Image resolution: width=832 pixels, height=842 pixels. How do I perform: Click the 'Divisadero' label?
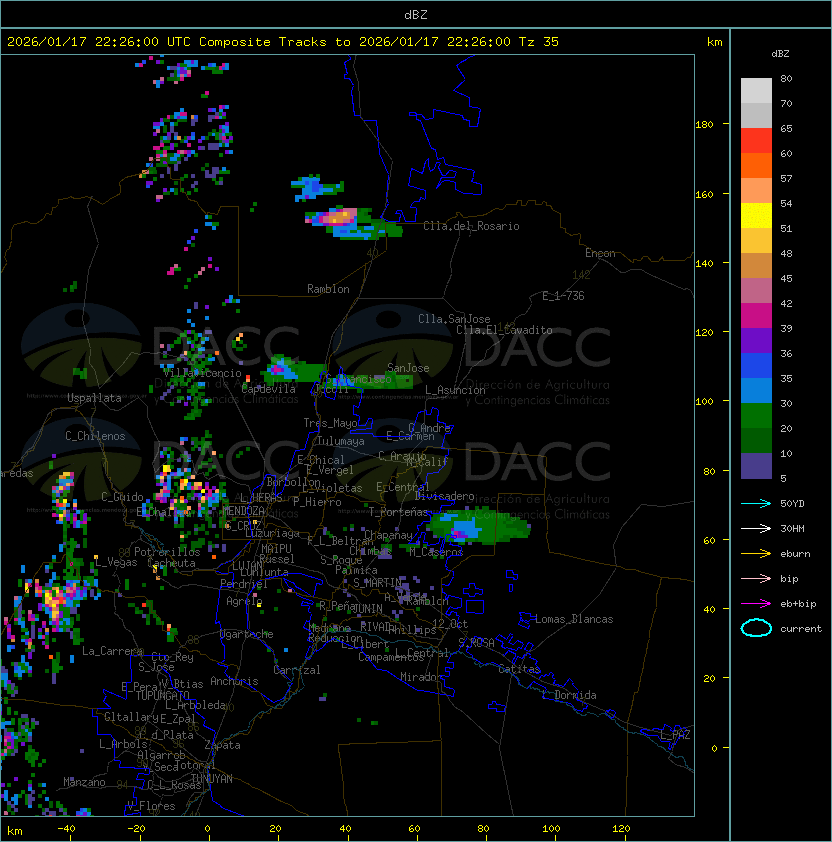point(445,496)
